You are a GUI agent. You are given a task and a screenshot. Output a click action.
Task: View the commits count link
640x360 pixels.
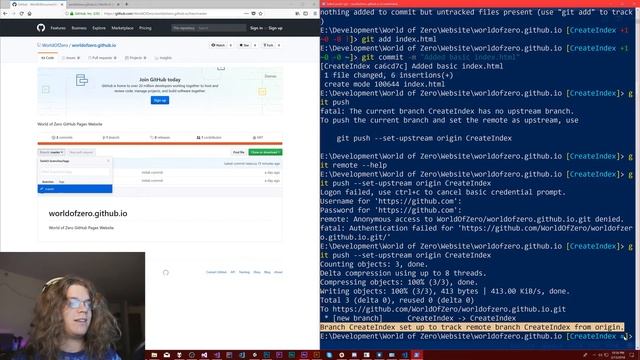pos(62,138)
